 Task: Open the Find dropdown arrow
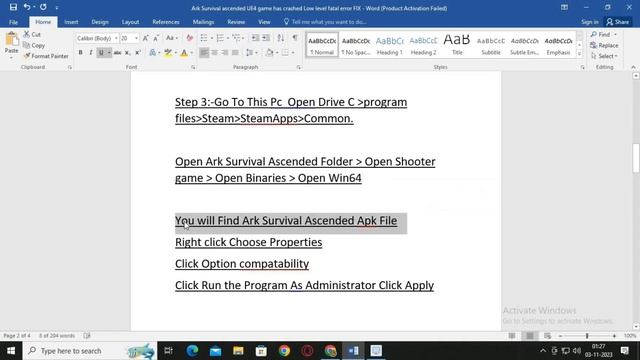(616, 35)
